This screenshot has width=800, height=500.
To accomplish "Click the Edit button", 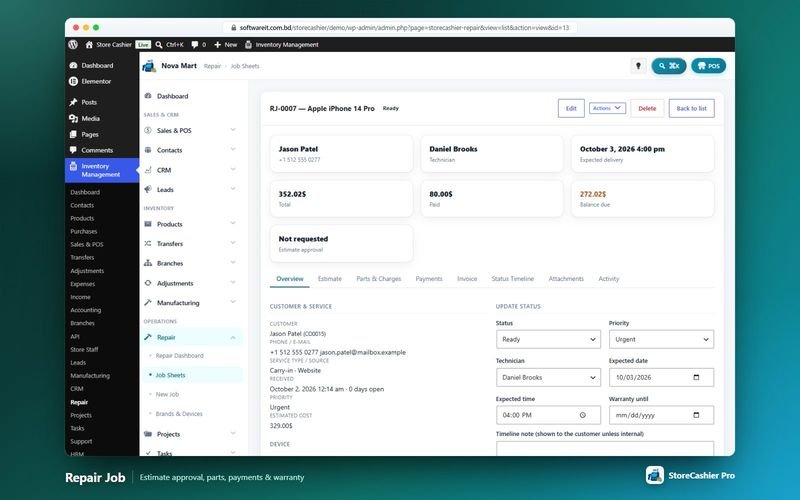I will (571, 108).
